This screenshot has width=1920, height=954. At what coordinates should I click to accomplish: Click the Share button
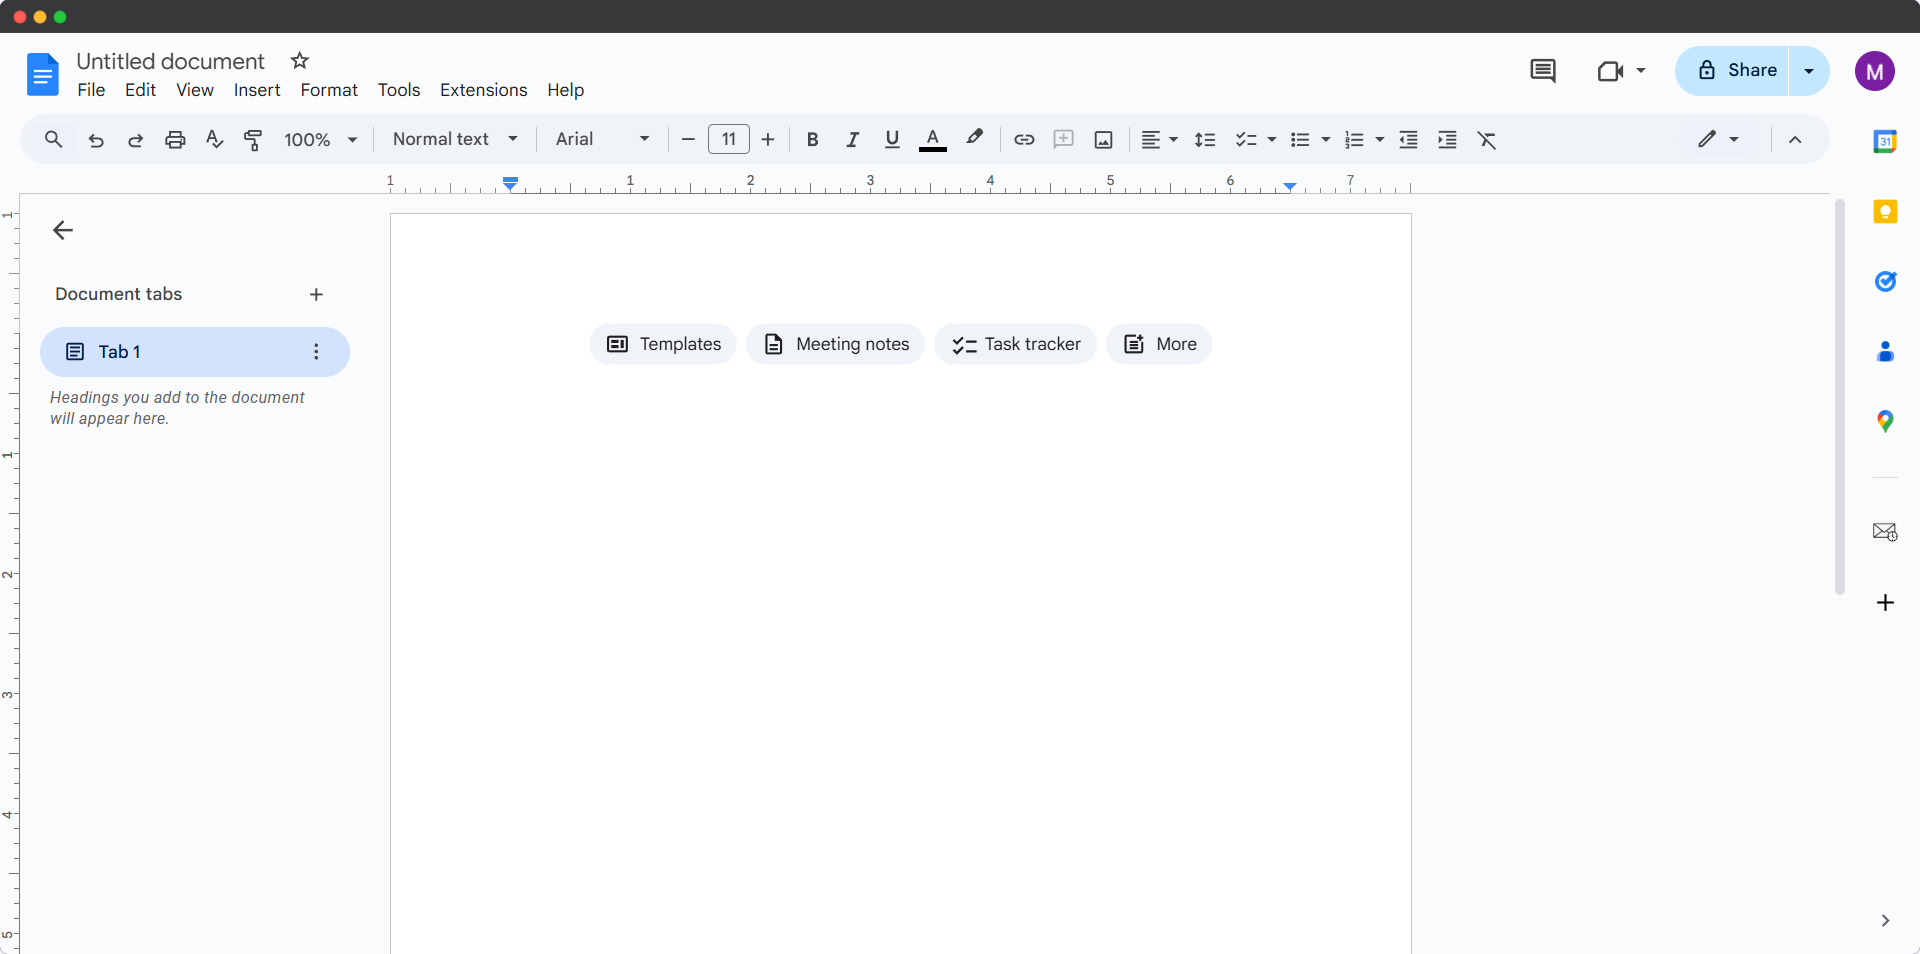pos(1741,71)
